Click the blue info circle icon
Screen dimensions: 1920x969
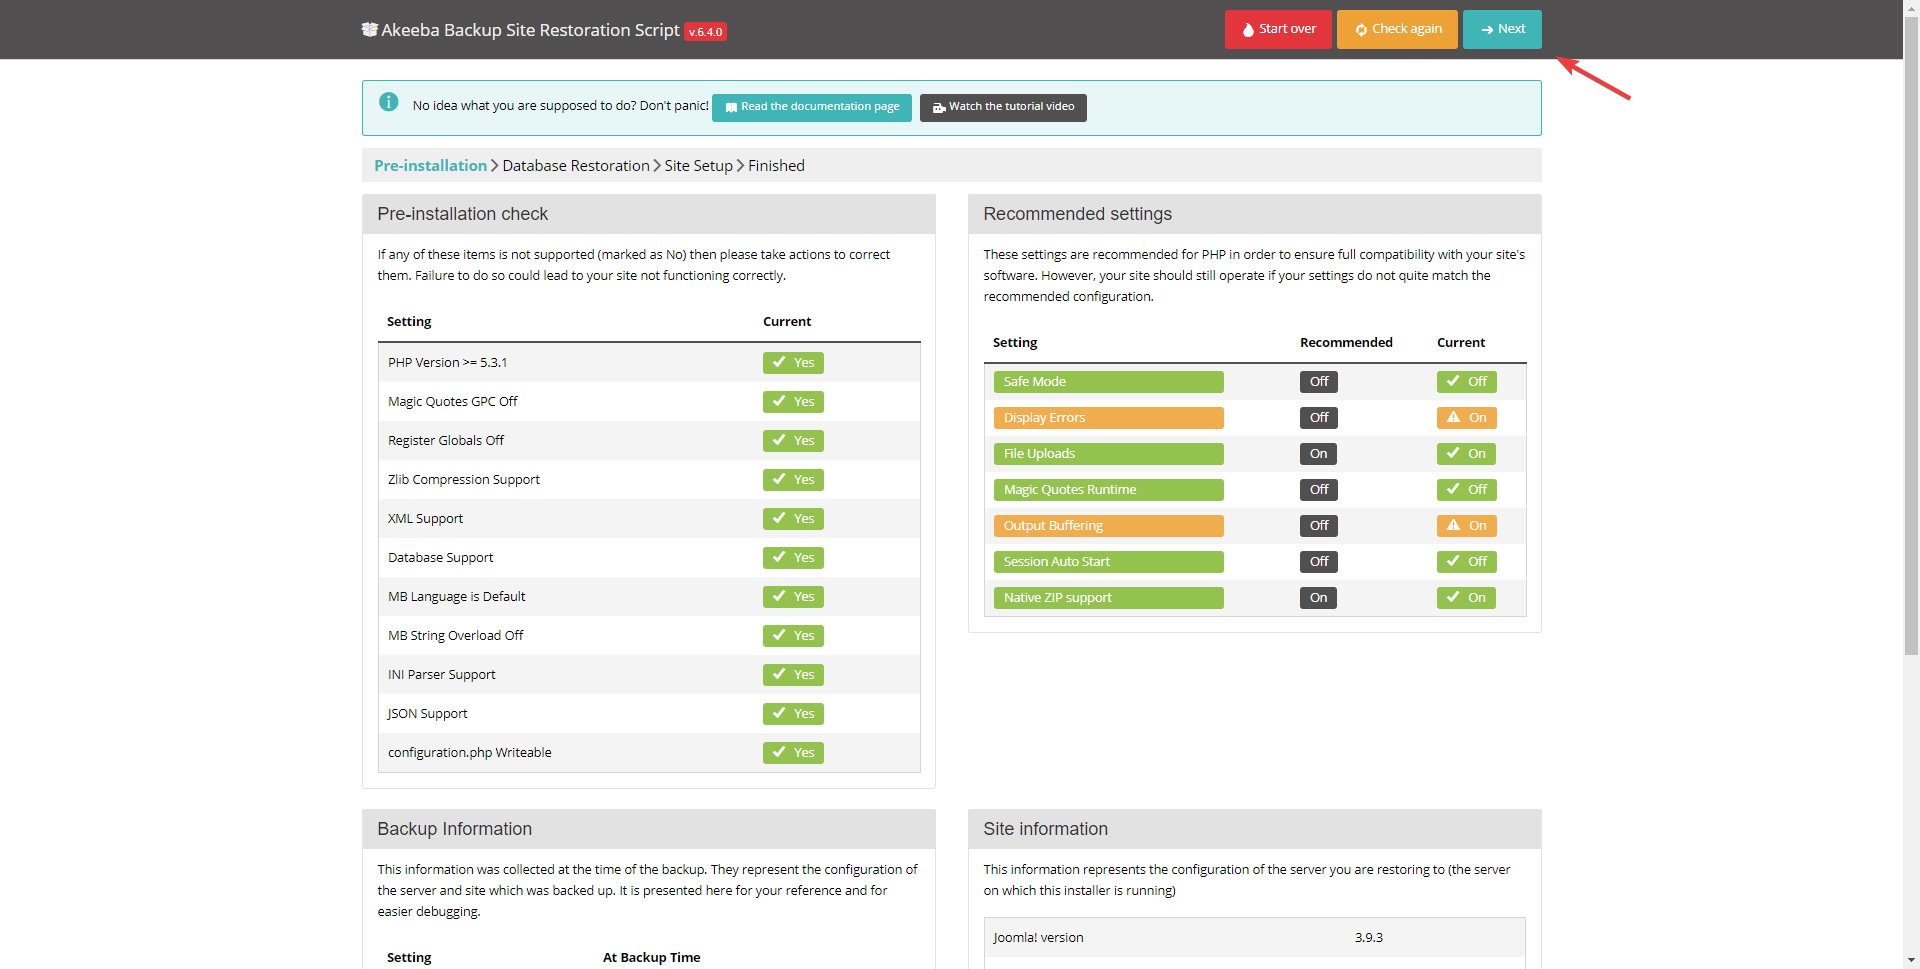pos(389,102)
